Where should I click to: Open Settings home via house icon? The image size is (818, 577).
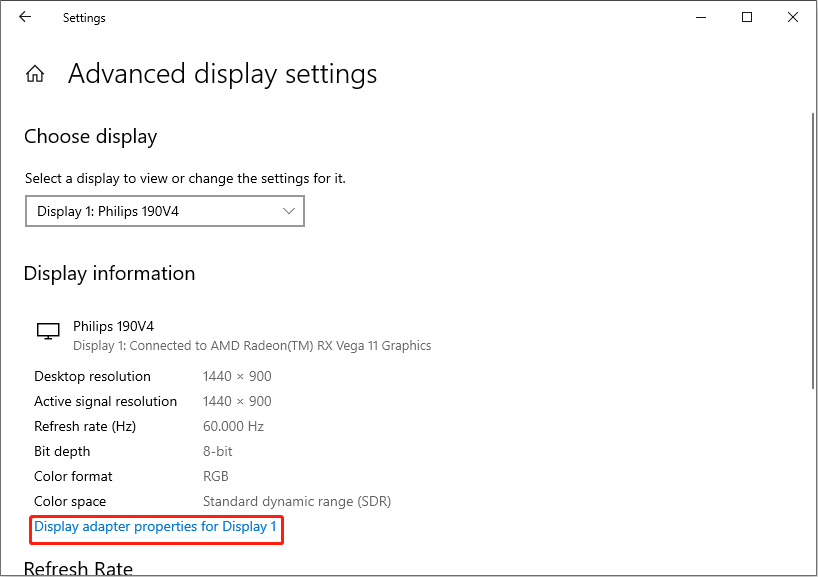point(35,74)
